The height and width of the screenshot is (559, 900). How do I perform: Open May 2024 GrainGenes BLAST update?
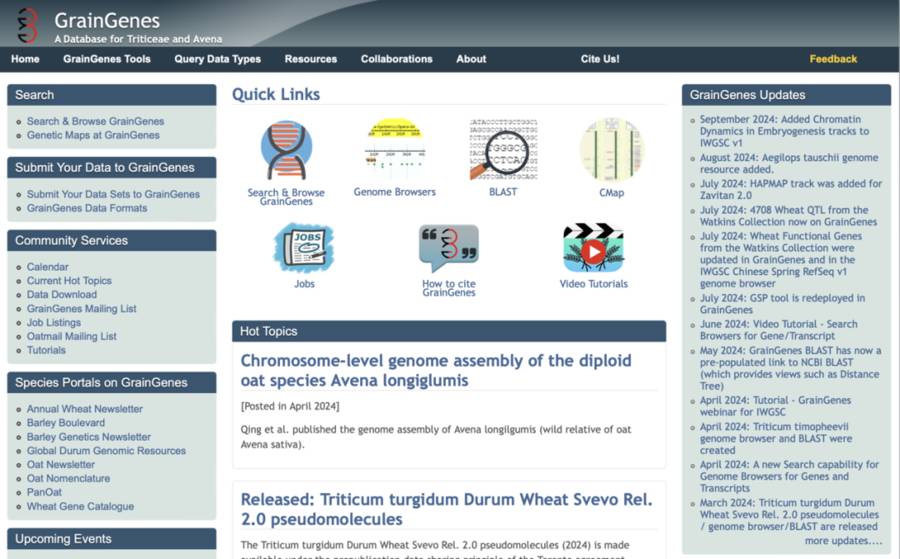[x=790, y=368]
